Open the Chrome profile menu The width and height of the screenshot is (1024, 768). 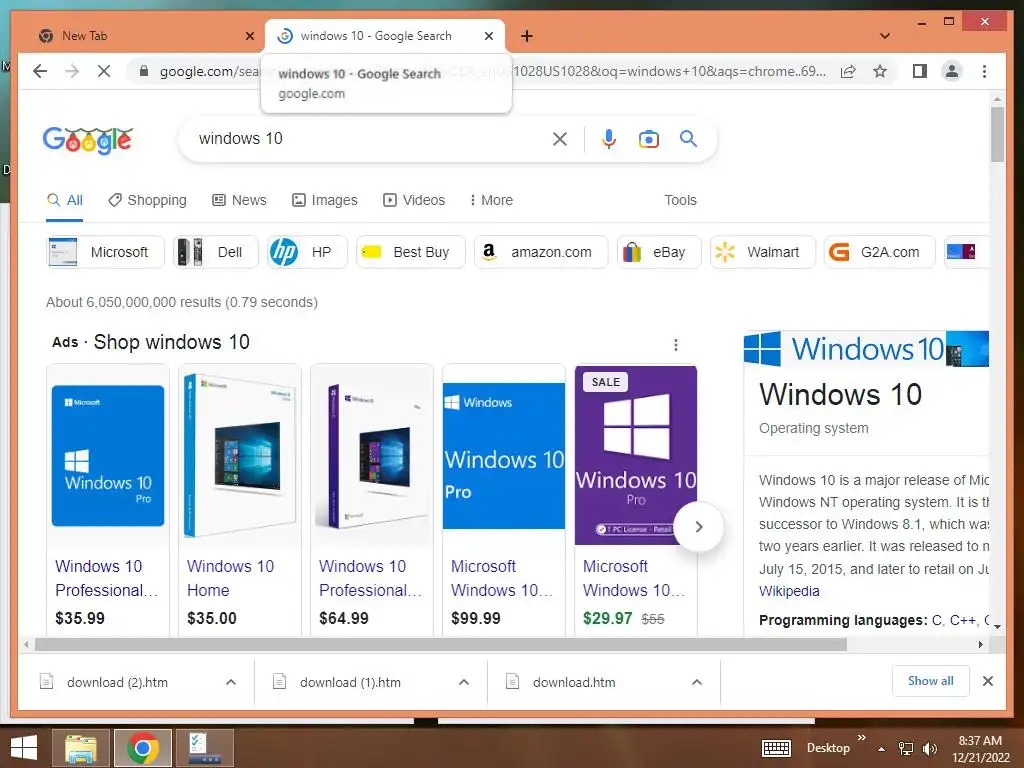(x=952, y=71)
